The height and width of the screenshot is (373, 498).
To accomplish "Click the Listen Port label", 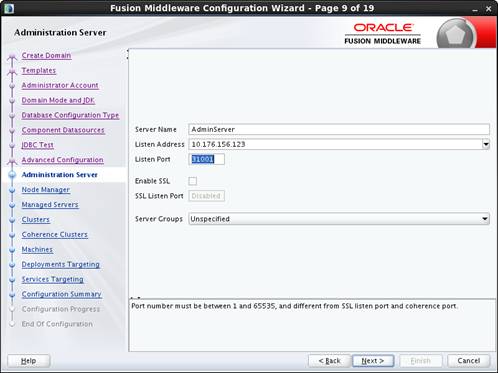I will tap(153, 159).
